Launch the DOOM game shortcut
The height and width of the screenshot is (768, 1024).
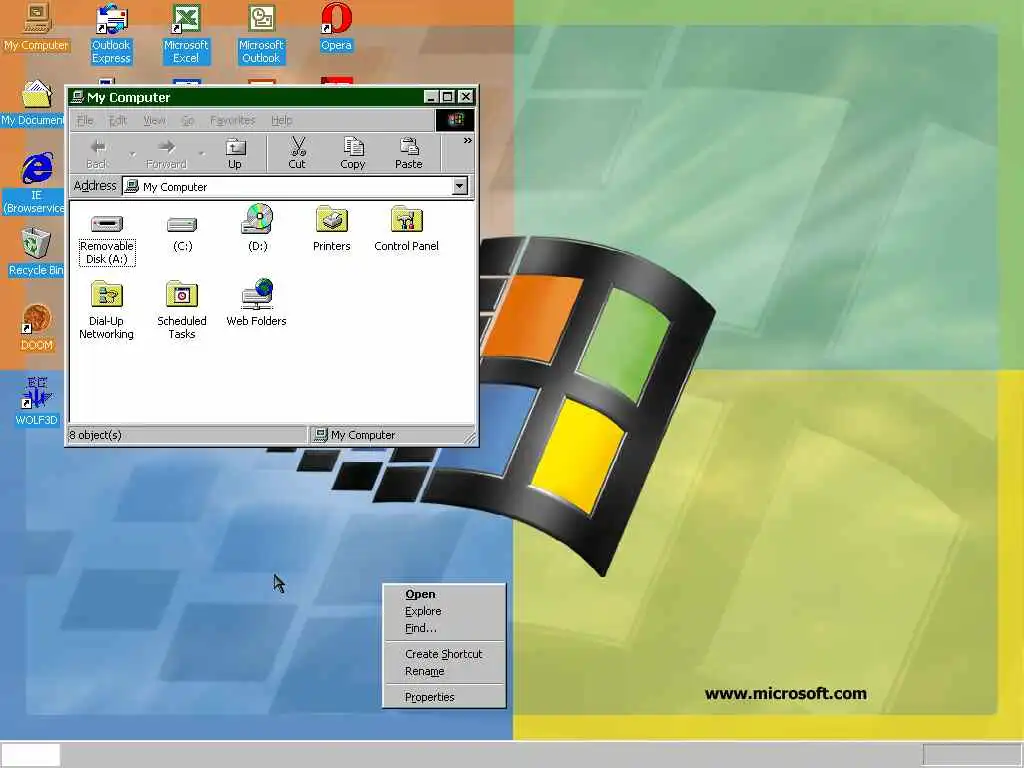click(37, 328)
